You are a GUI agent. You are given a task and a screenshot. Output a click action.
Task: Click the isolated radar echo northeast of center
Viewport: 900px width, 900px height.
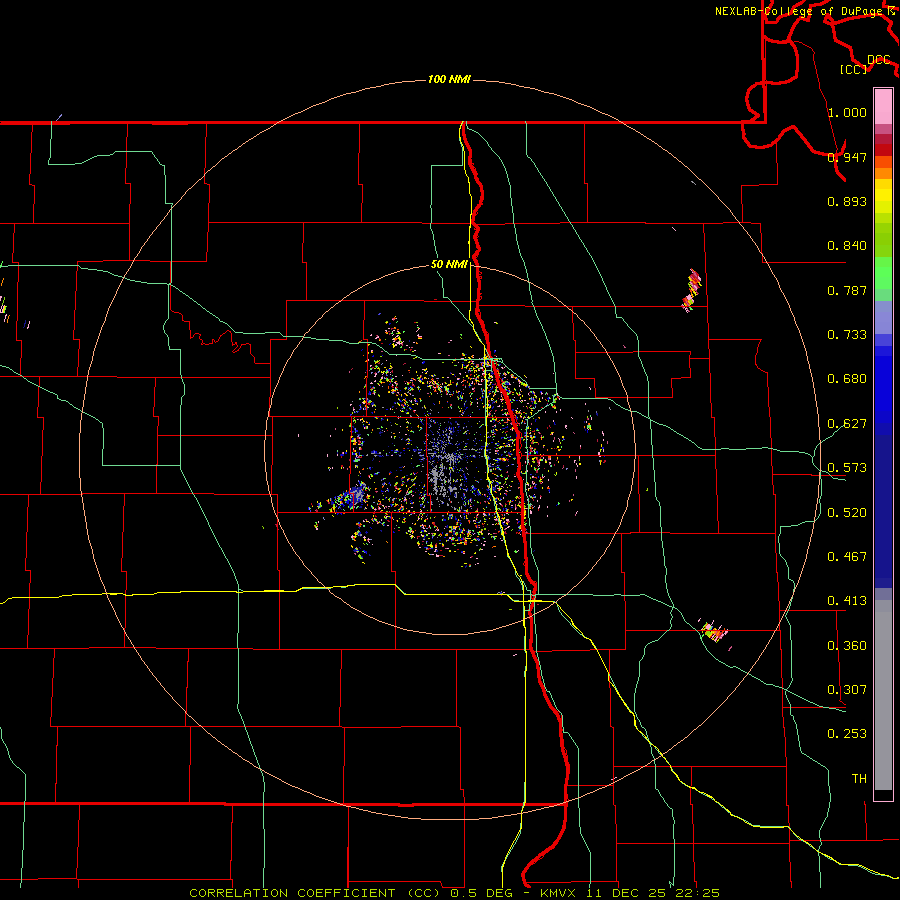692,290
